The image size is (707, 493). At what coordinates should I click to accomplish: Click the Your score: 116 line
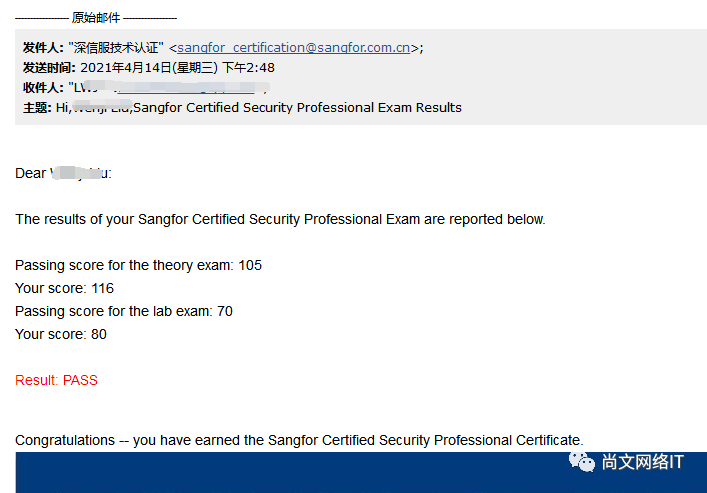click(x=64, y=288)
